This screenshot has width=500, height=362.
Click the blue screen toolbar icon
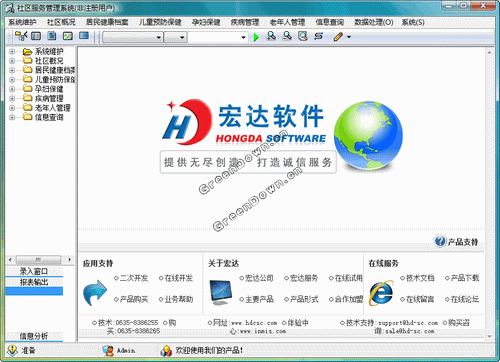tap(84, 36)
